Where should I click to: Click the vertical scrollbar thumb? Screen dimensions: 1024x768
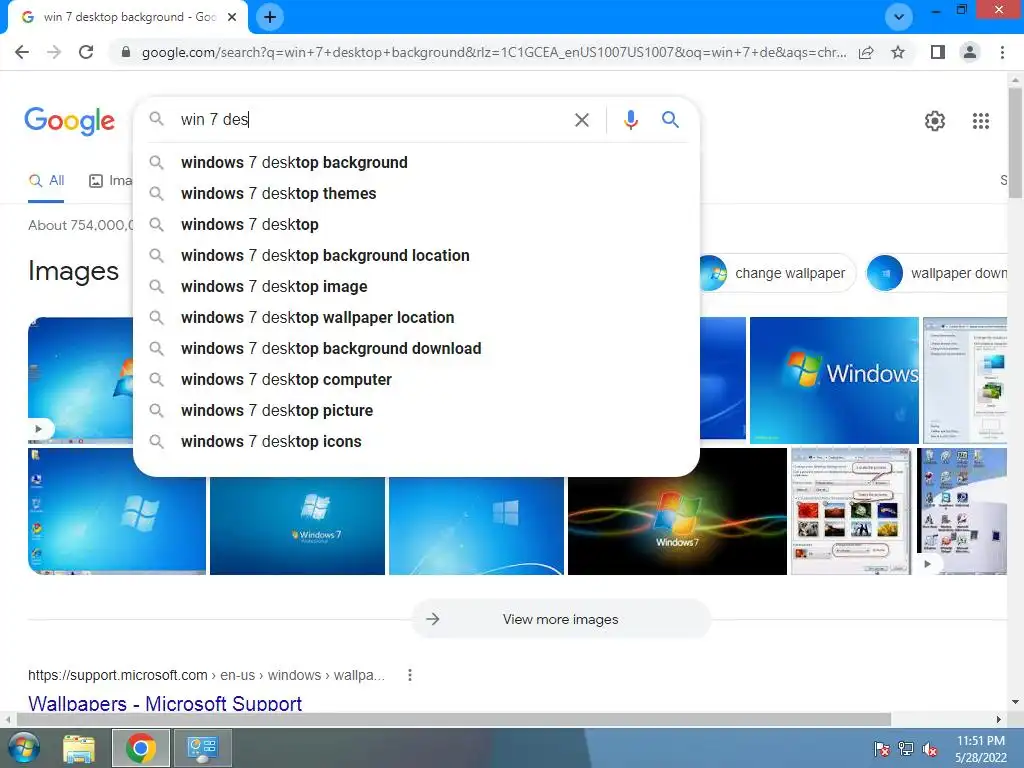pos(1015,142)
